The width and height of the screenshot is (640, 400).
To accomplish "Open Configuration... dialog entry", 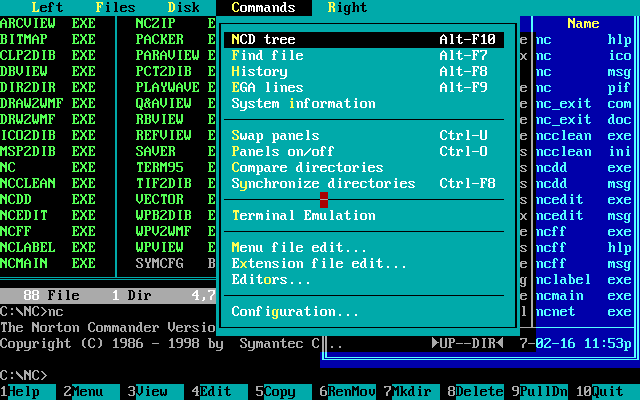I will tap(364, 312).
